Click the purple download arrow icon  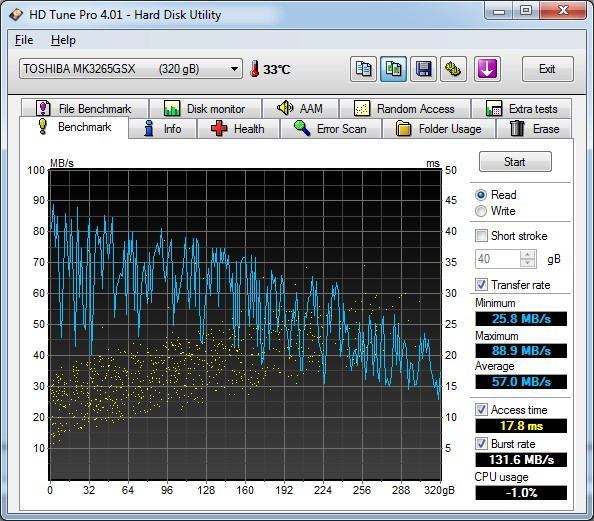(x=487, y=69)
